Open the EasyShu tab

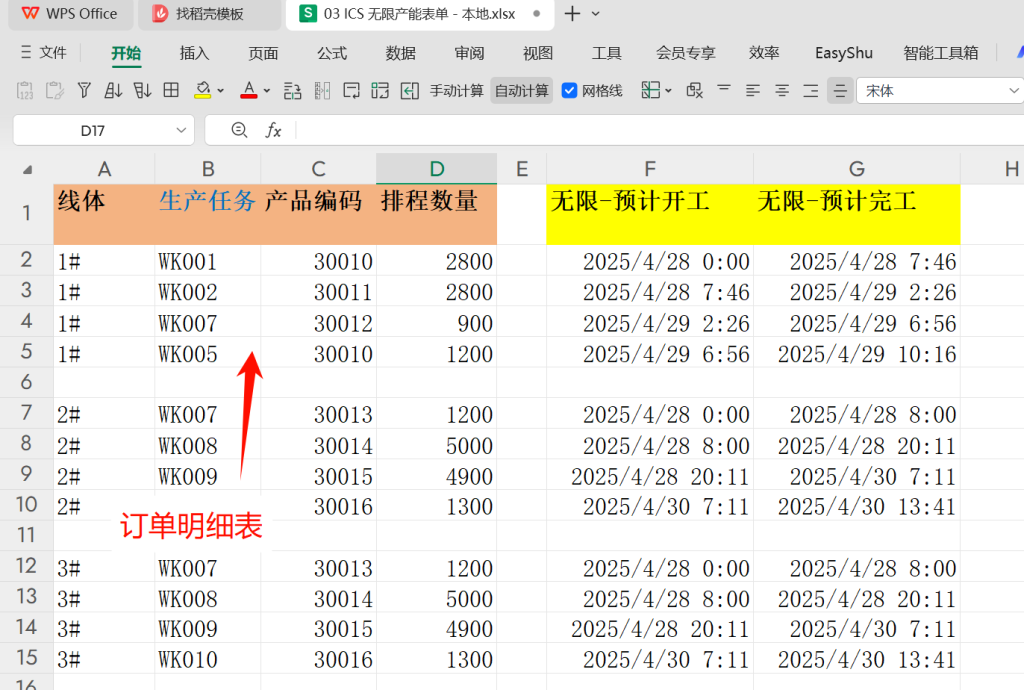pyautogui.click(x=844, y=53)
